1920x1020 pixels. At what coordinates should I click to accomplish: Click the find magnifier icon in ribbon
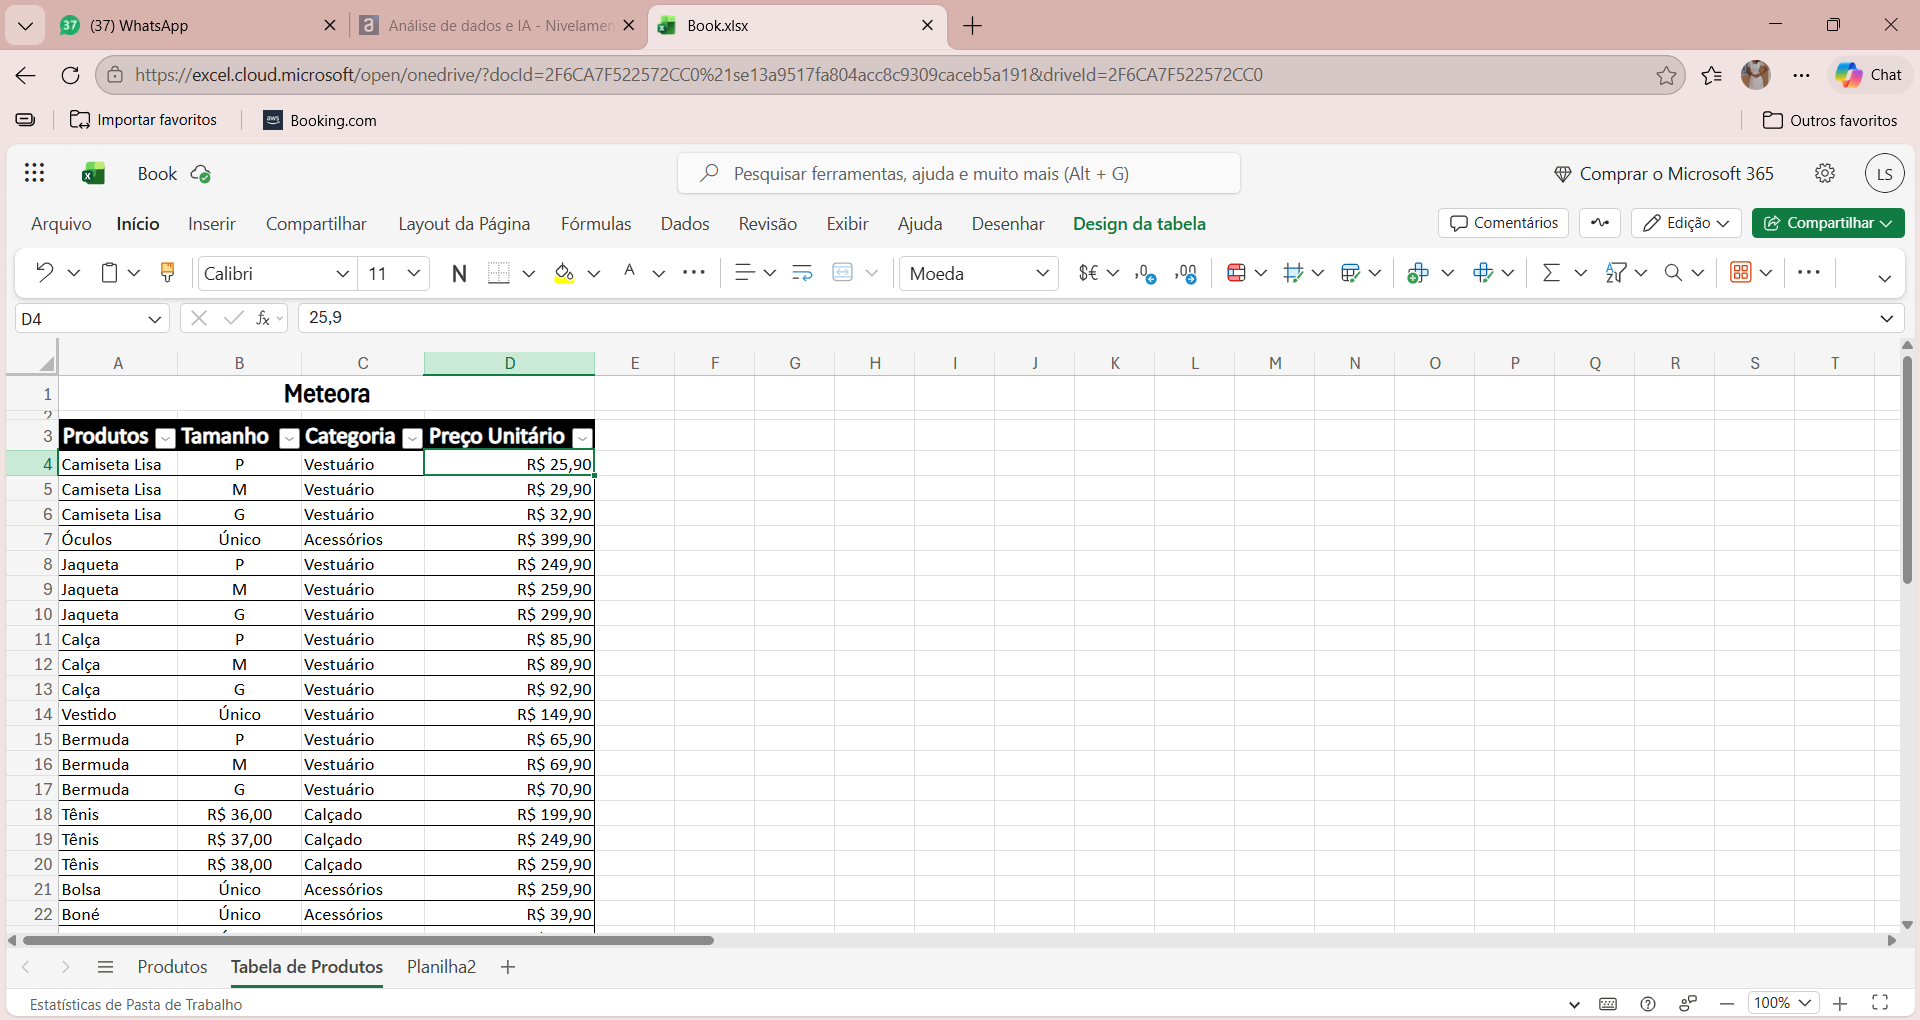(x=1673, y=272)
